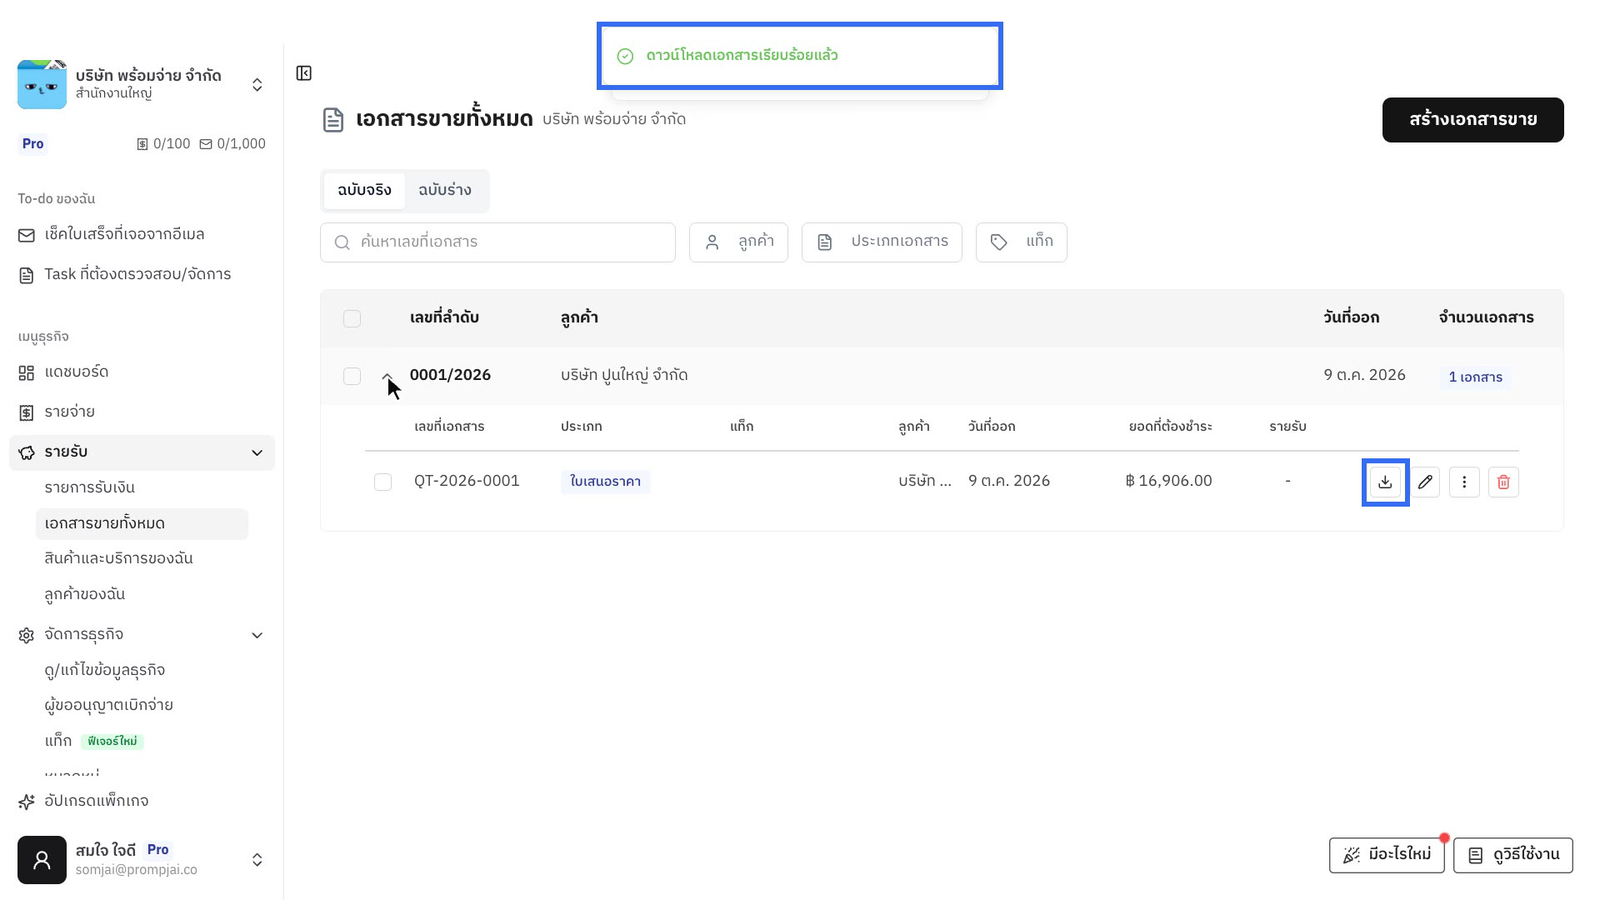Switch to ฉบับร่าง tab

coord(445,190)
